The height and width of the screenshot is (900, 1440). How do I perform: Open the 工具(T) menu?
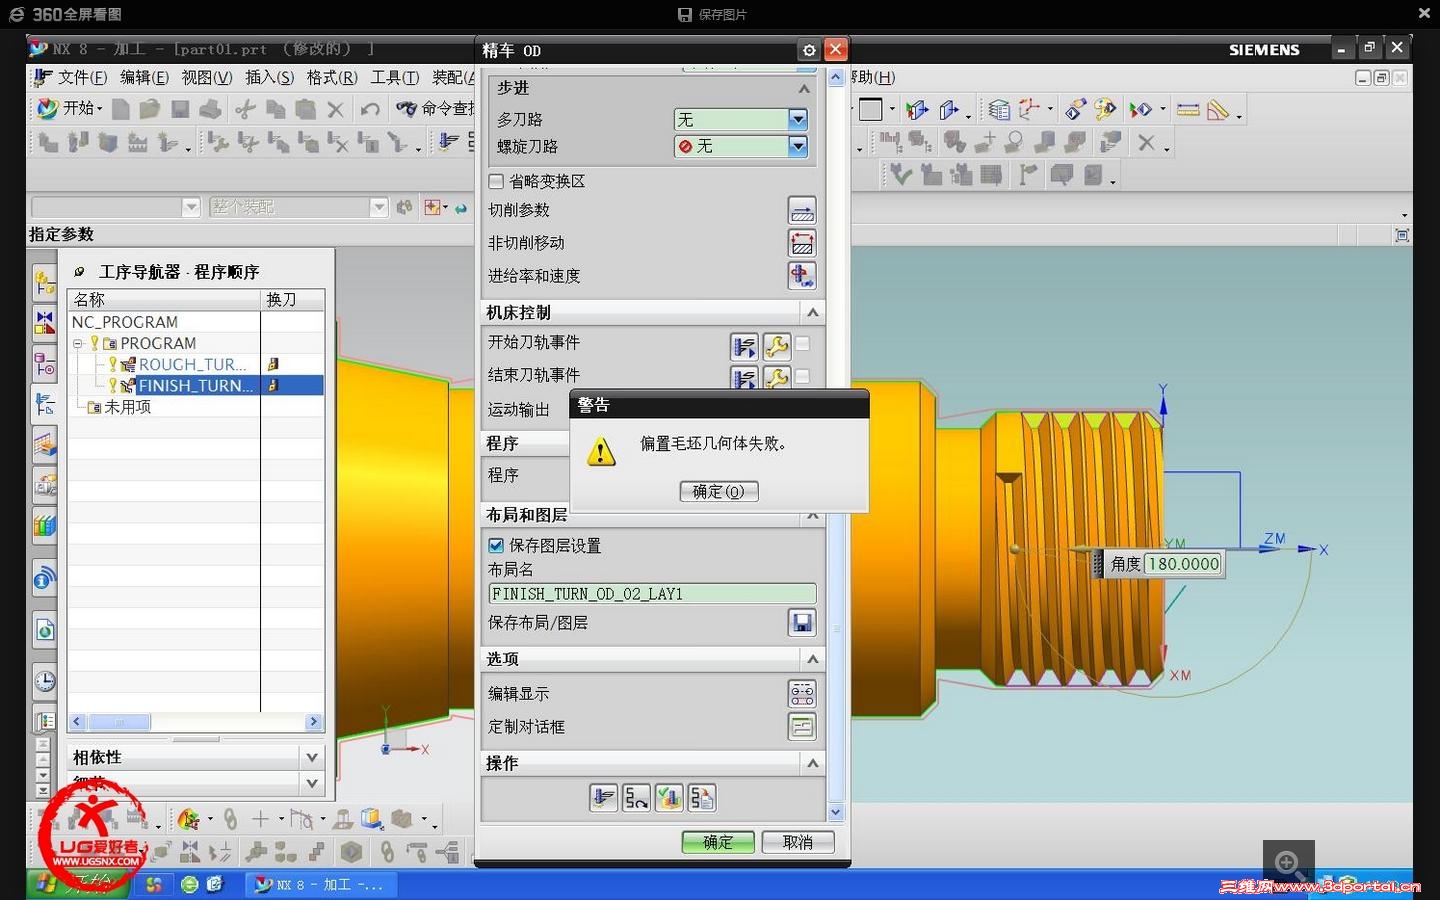395,77
